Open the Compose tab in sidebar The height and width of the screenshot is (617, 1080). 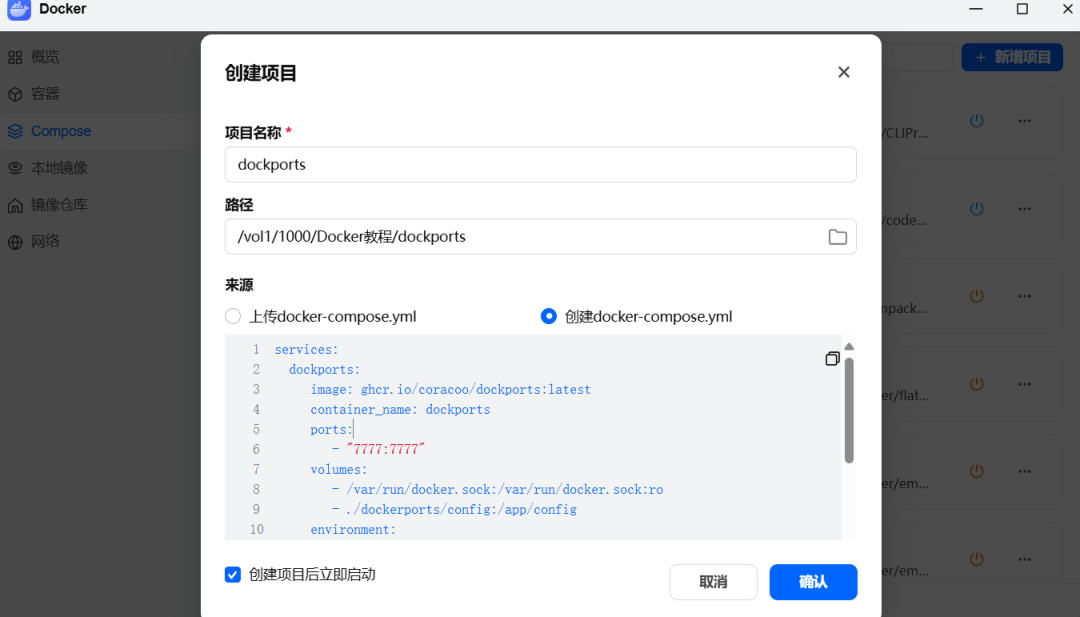pos(60,131)
